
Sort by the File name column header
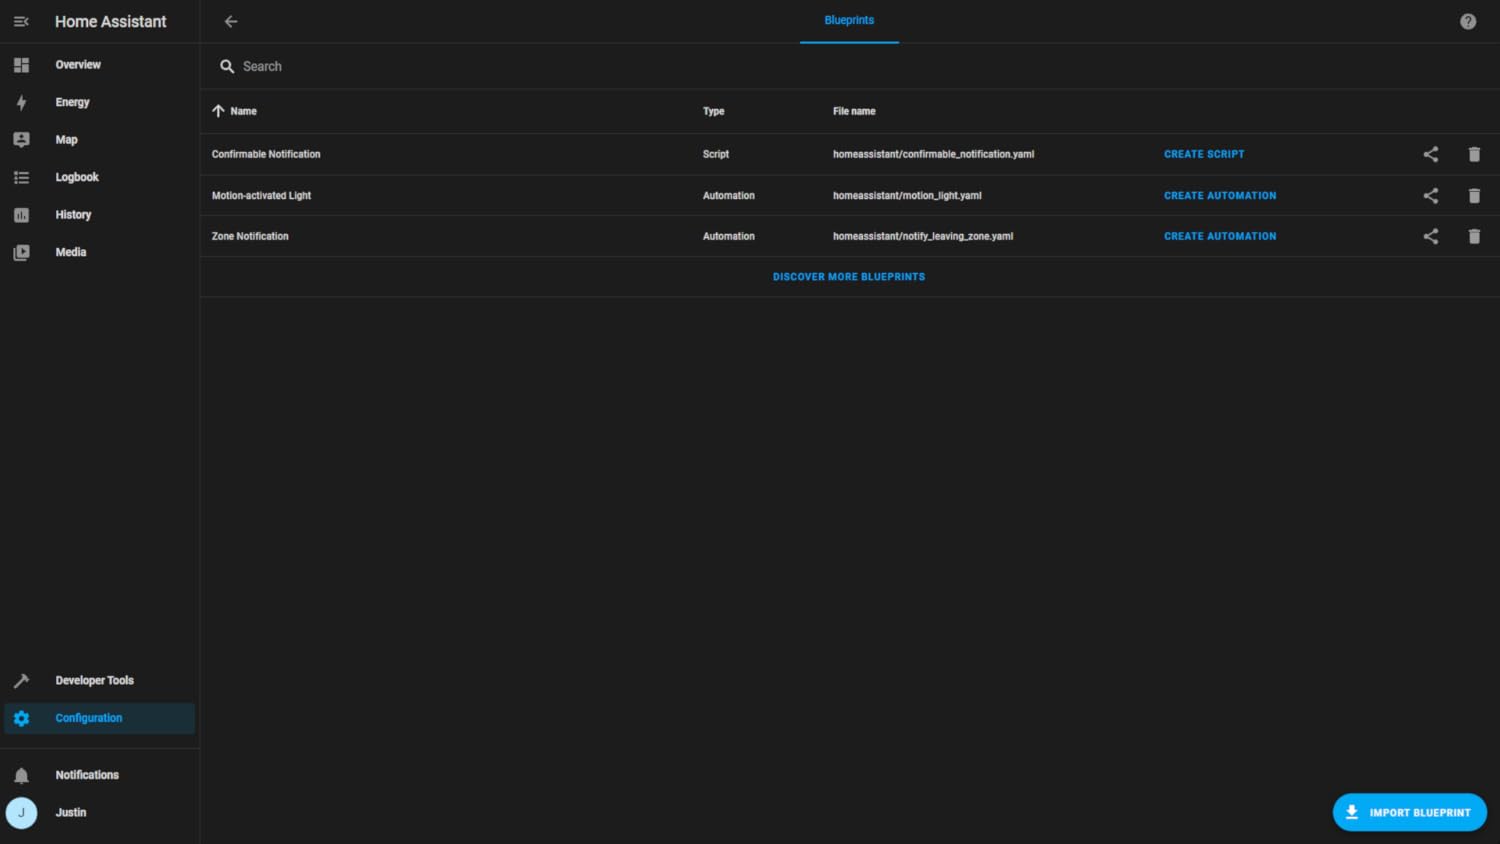(x=854, y=111)
